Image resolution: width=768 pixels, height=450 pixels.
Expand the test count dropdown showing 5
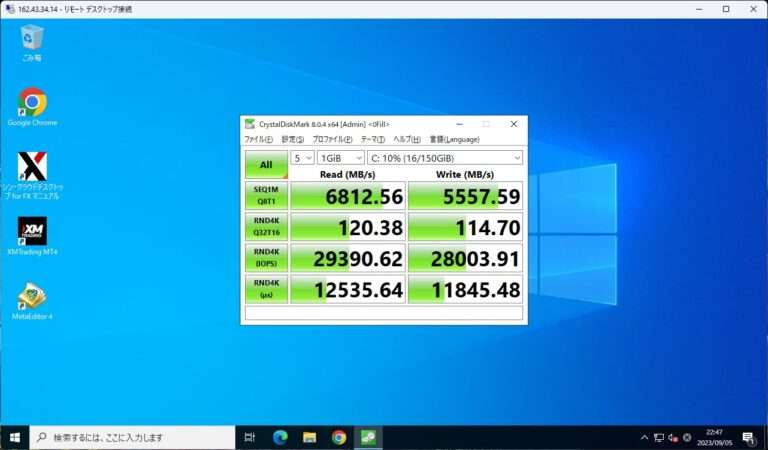coord(301,158)
